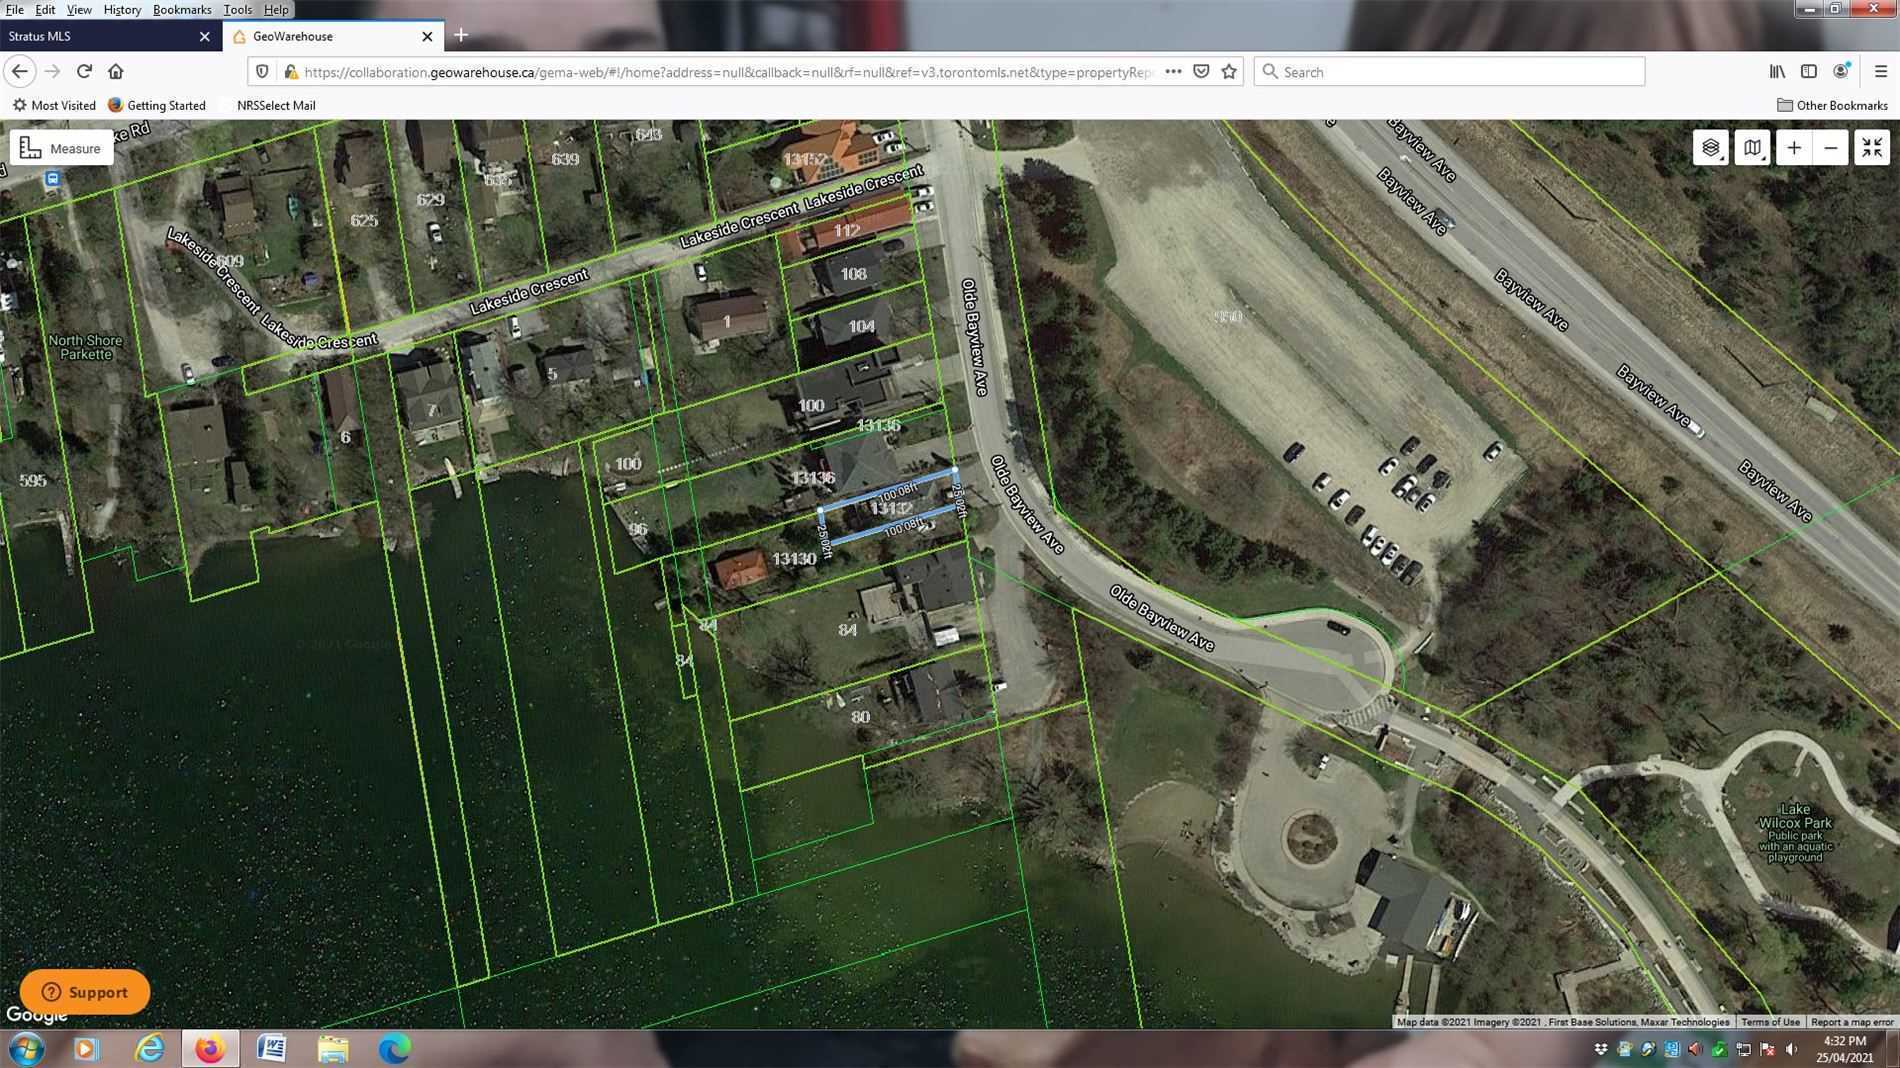This screenshot has height=1068, width=1900.
Task: Save page to Pocket
Action: (1201, 71)
